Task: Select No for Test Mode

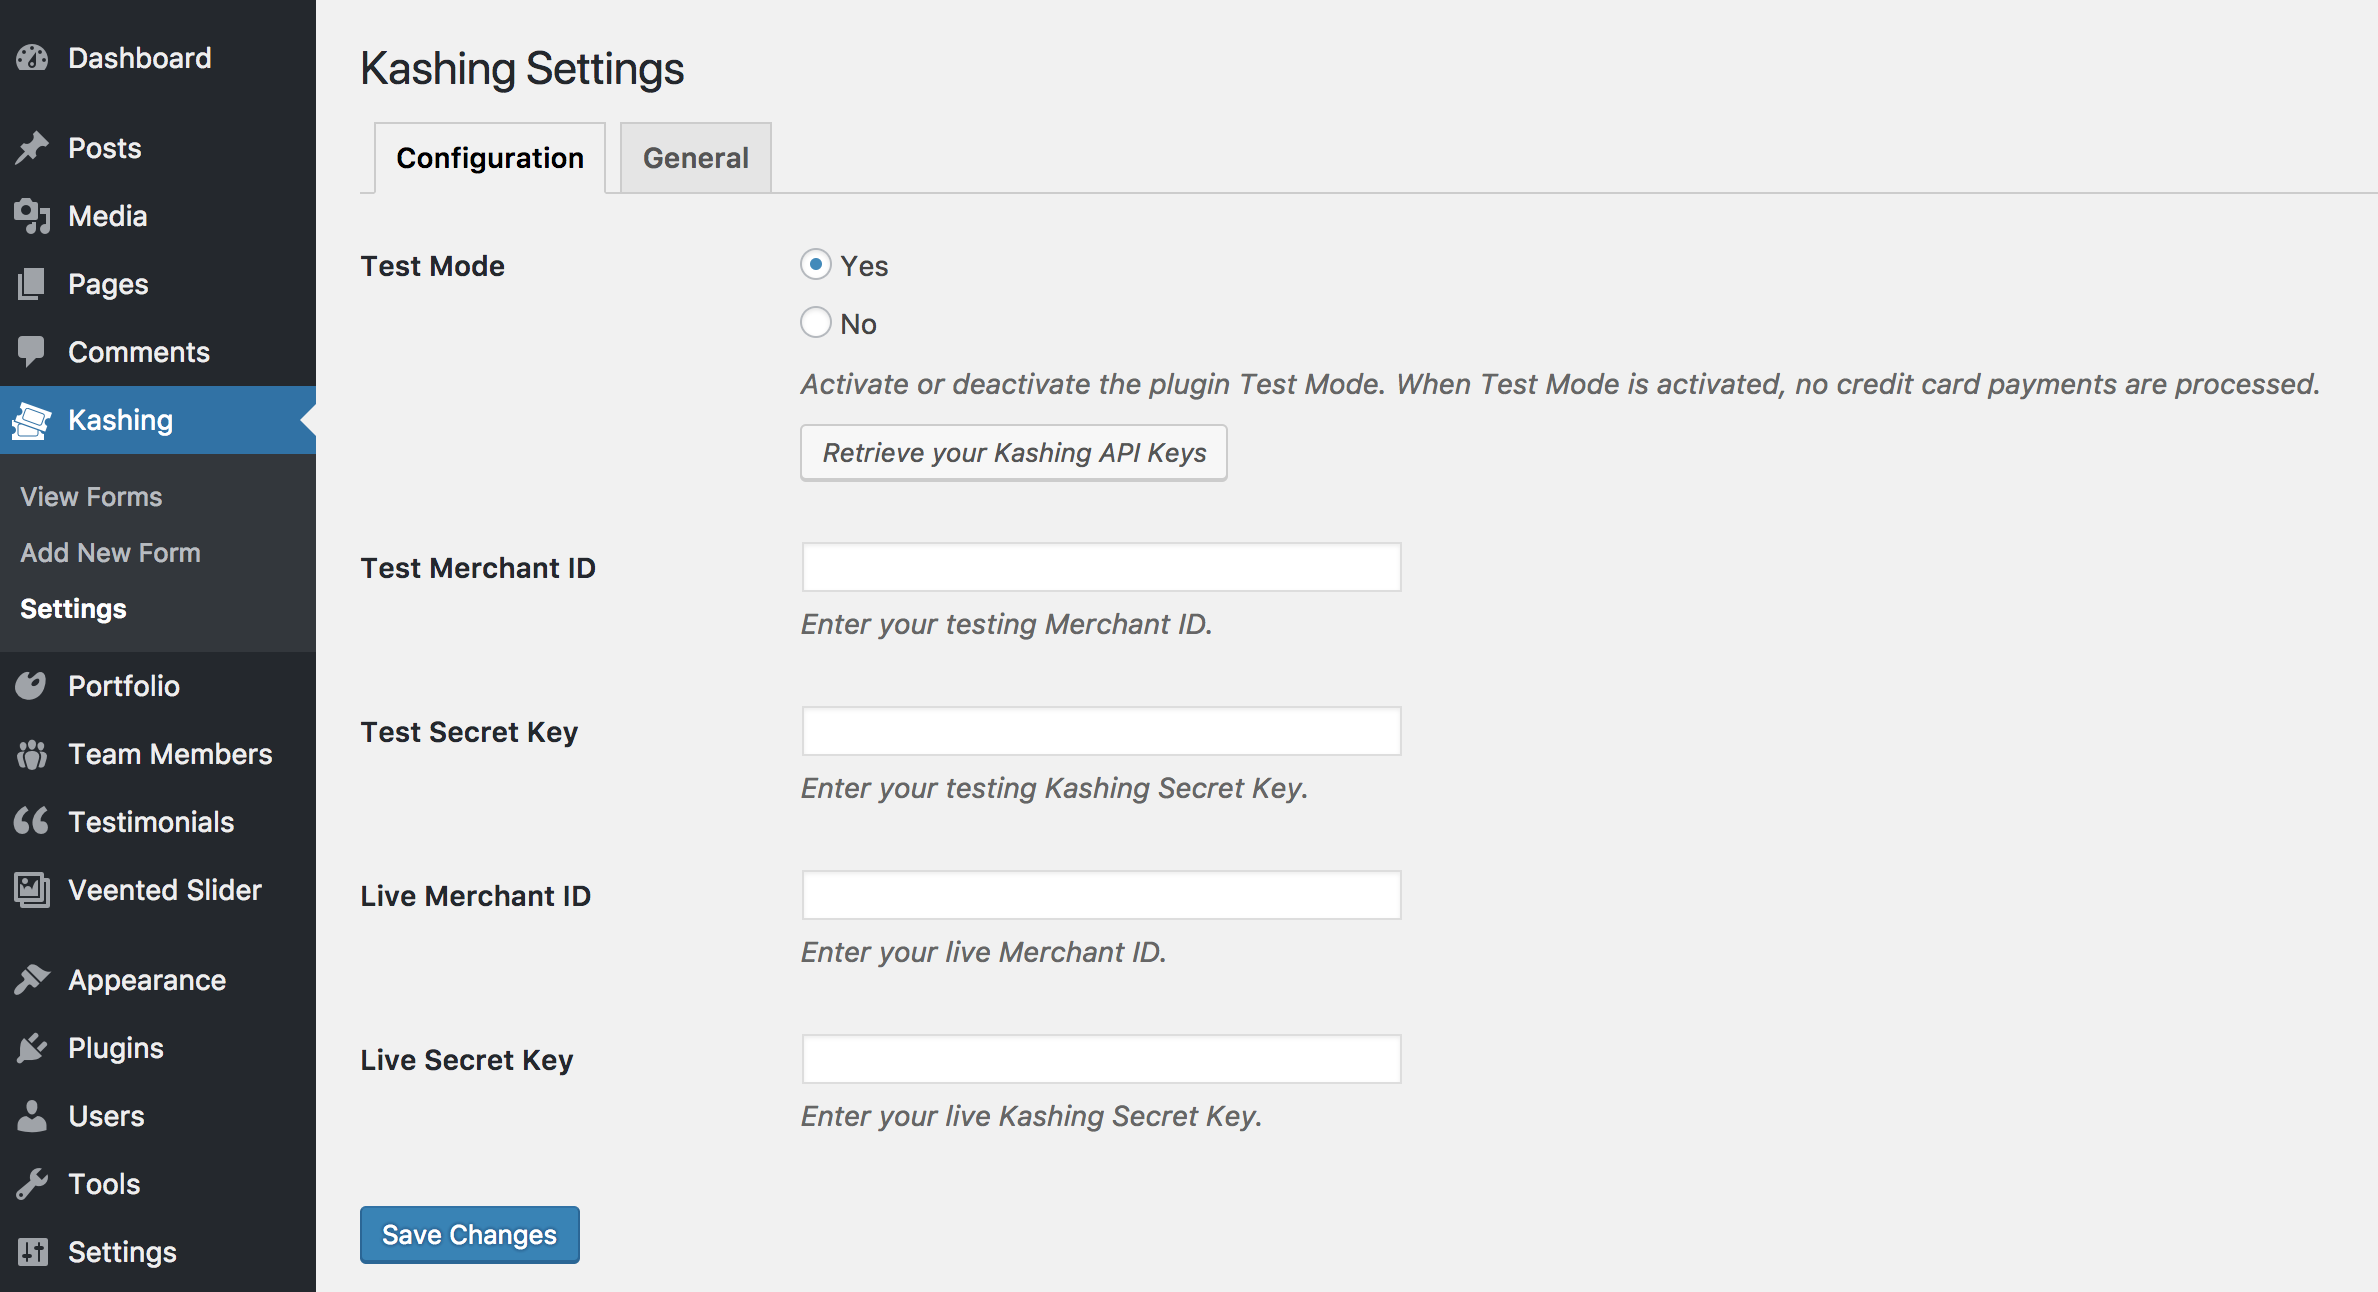Action: pos(816,323)
